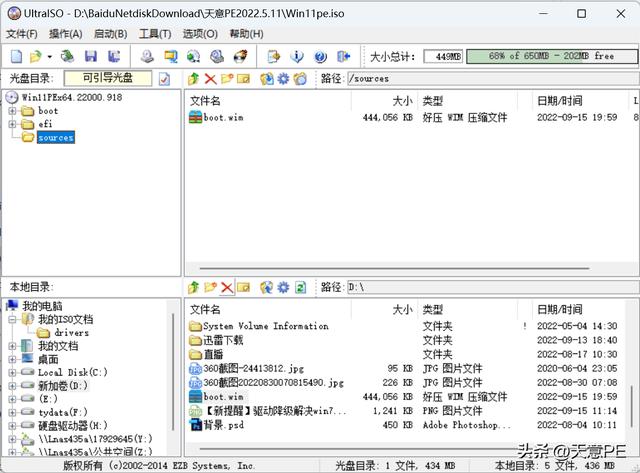Viewport: 640px width, 473px height.
Task: Open the 操作(A) menu
Action: [x=66, y=34]
